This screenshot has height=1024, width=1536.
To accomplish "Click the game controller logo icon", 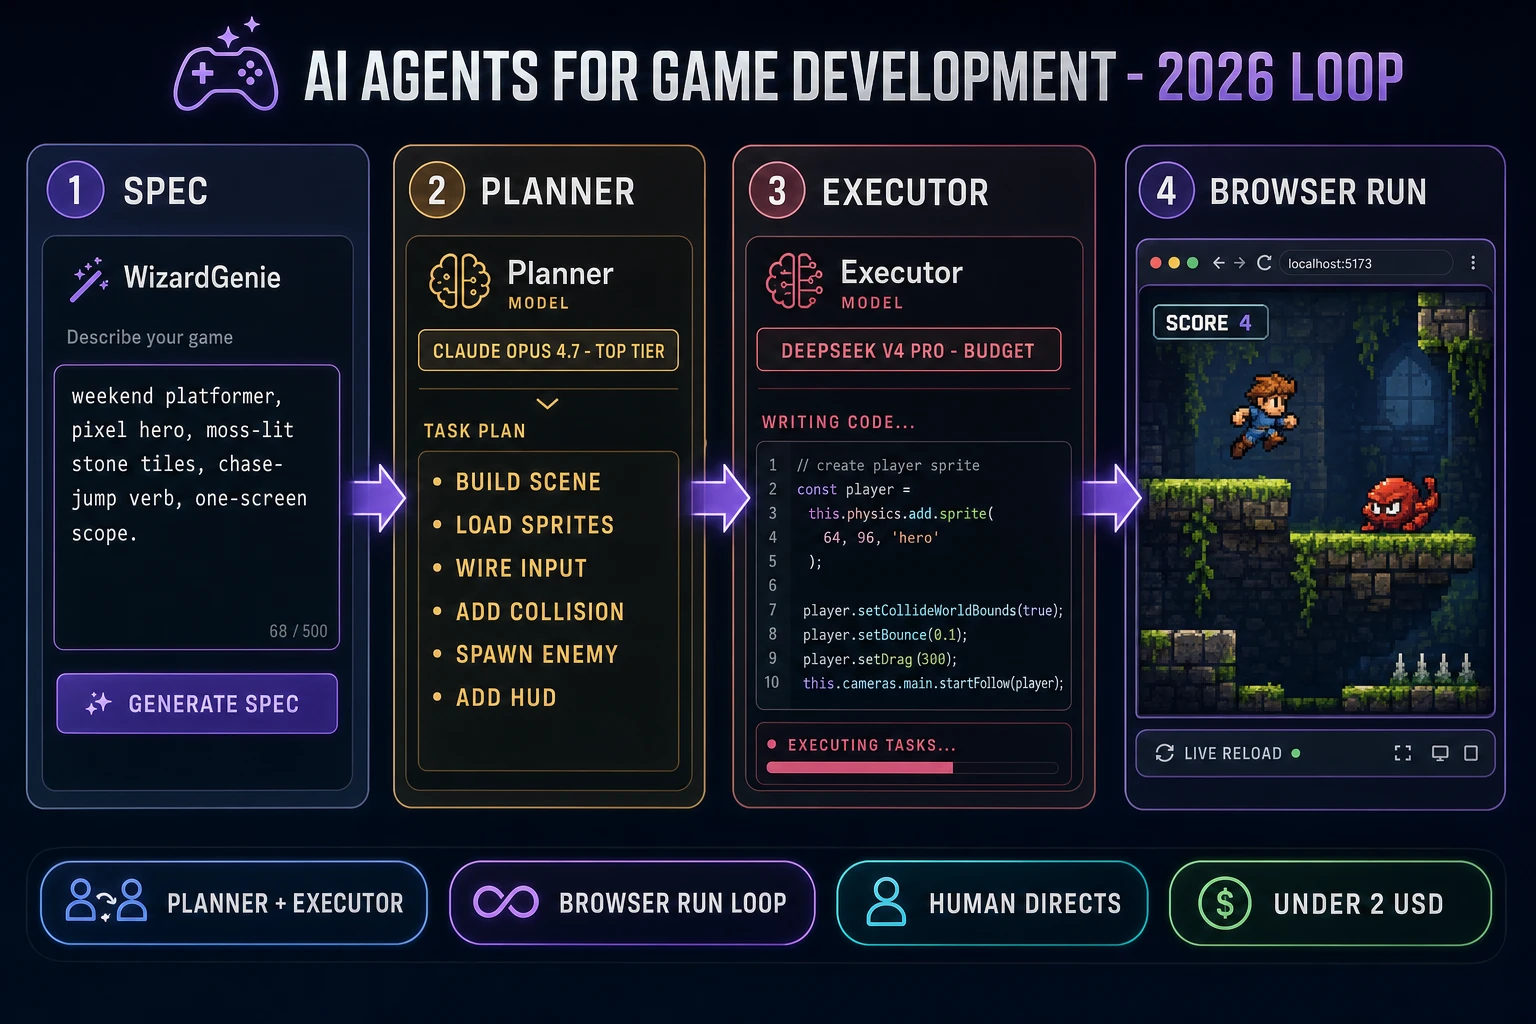I will [226, 65].
